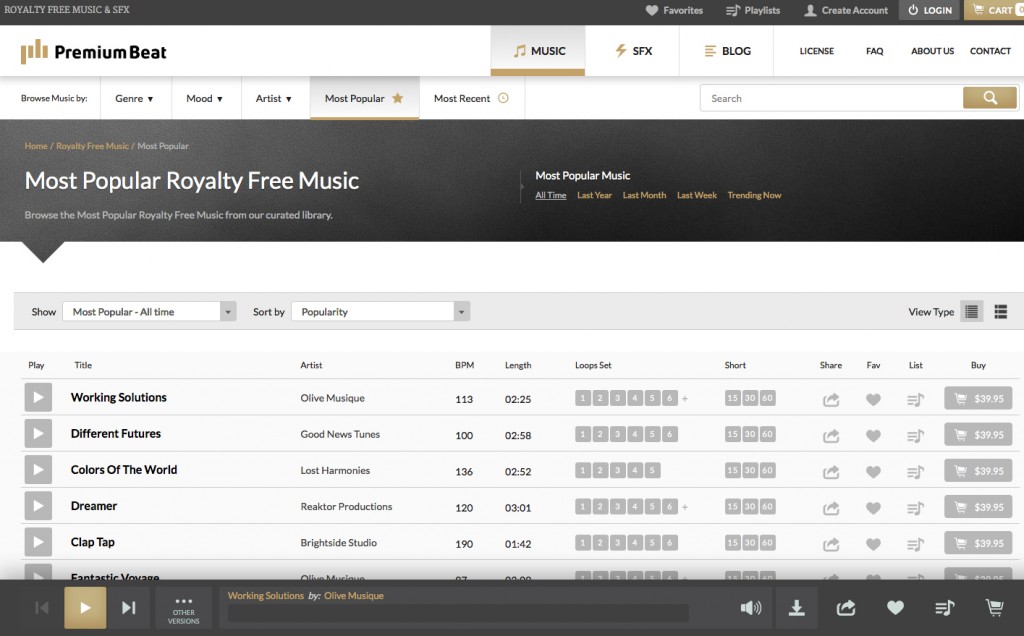Click the player bar play button

point(85,608)
